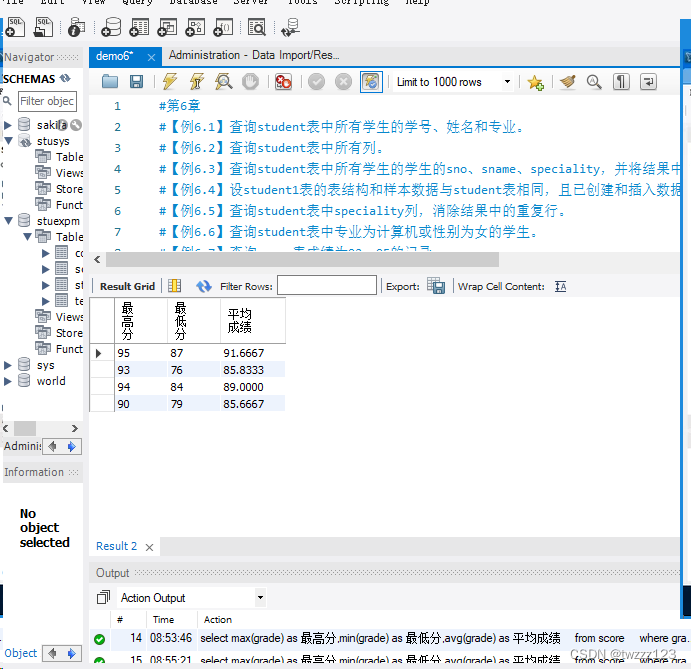Open Administration - Data Import tab

tap(254, 56)
